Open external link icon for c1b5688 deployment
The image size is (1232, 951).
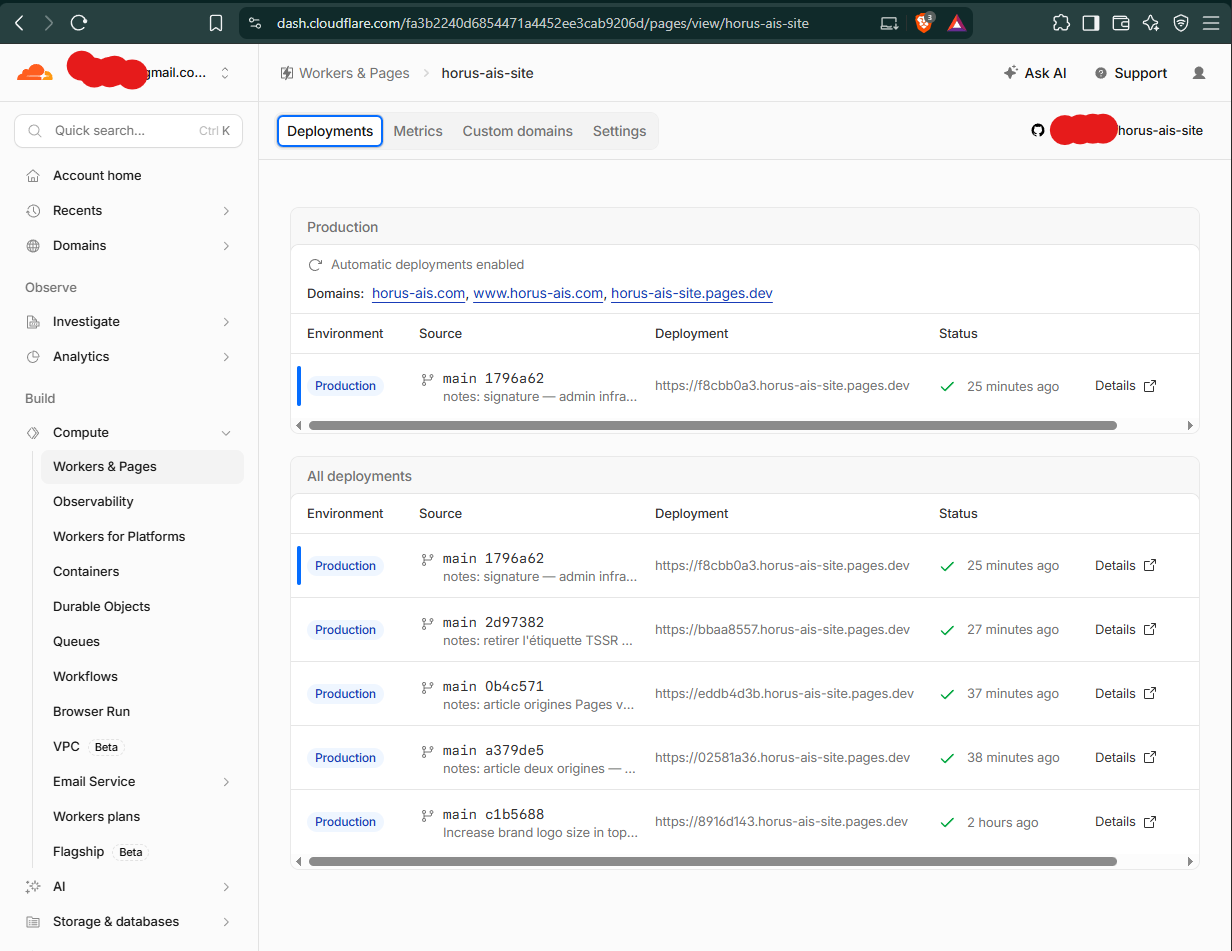point(1150,821)
